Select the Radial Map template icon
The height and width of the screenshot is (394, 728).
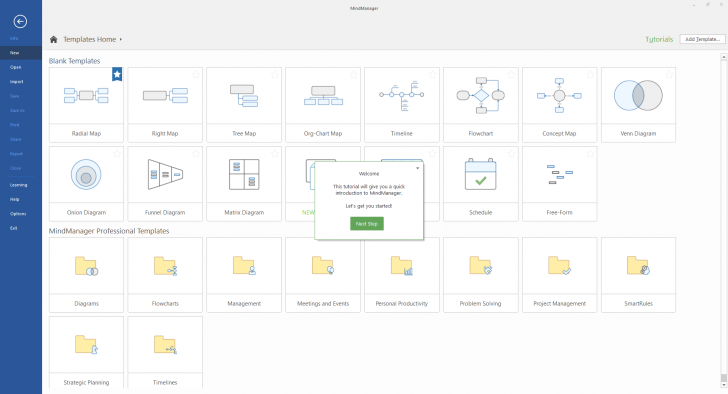[x=86, y=96]
